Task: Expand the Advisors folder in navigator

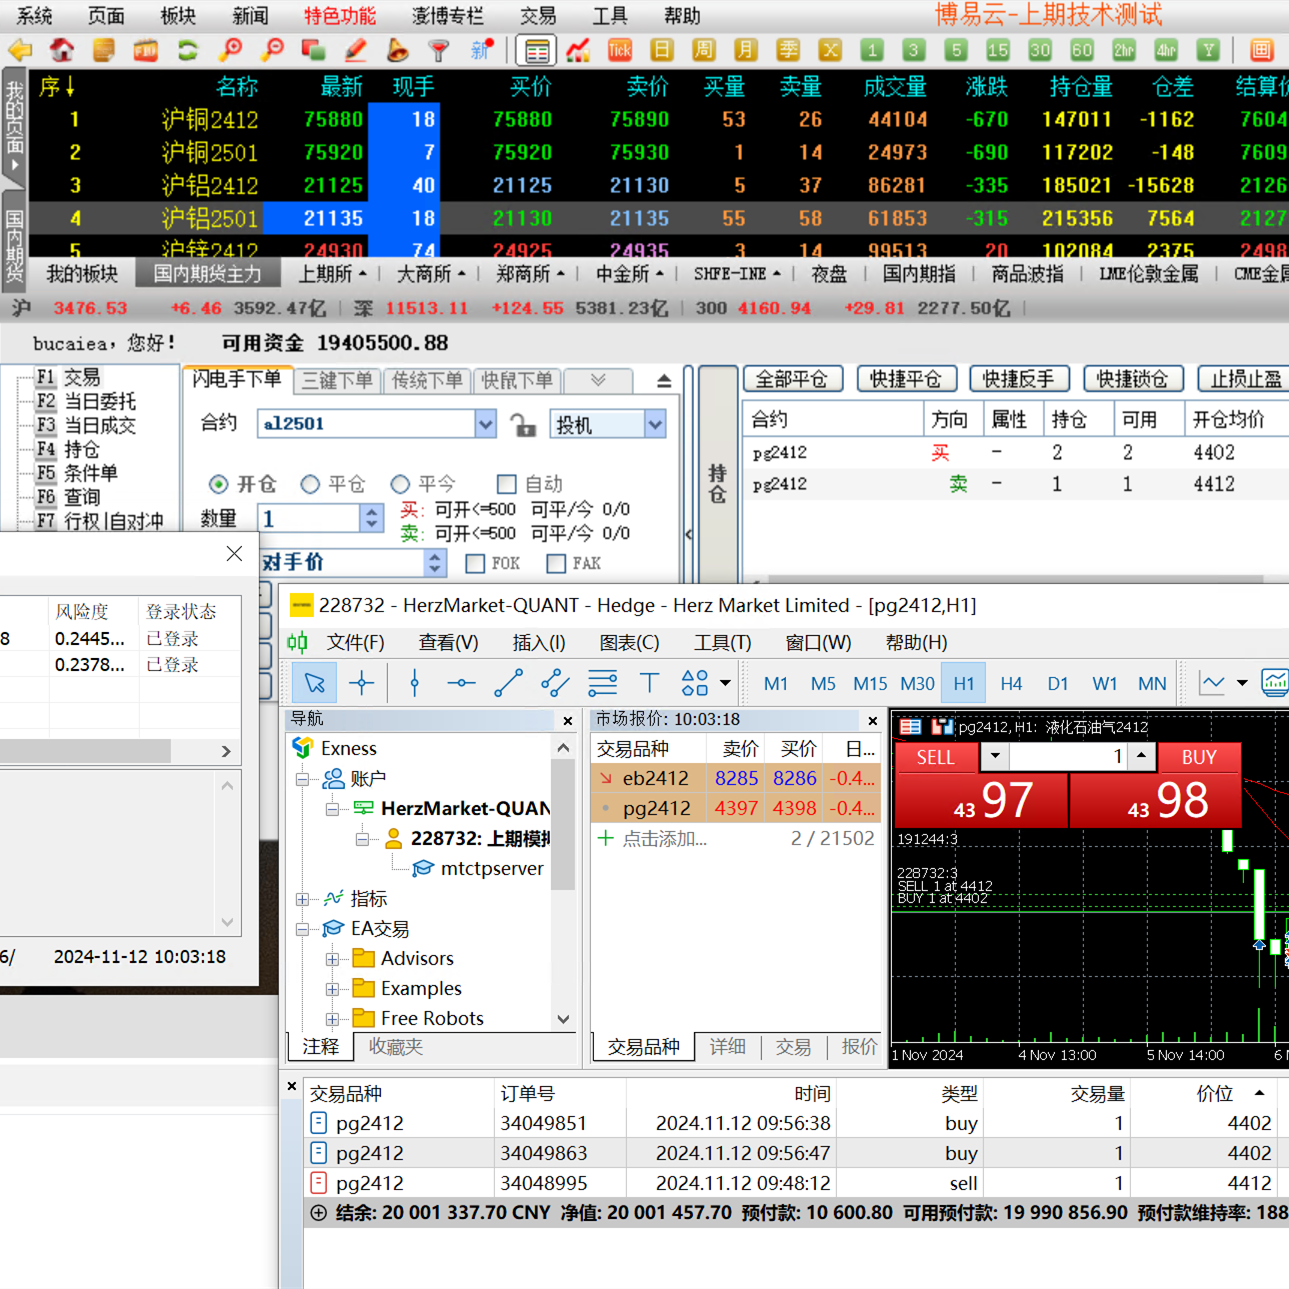Action: tap(332, 959)
